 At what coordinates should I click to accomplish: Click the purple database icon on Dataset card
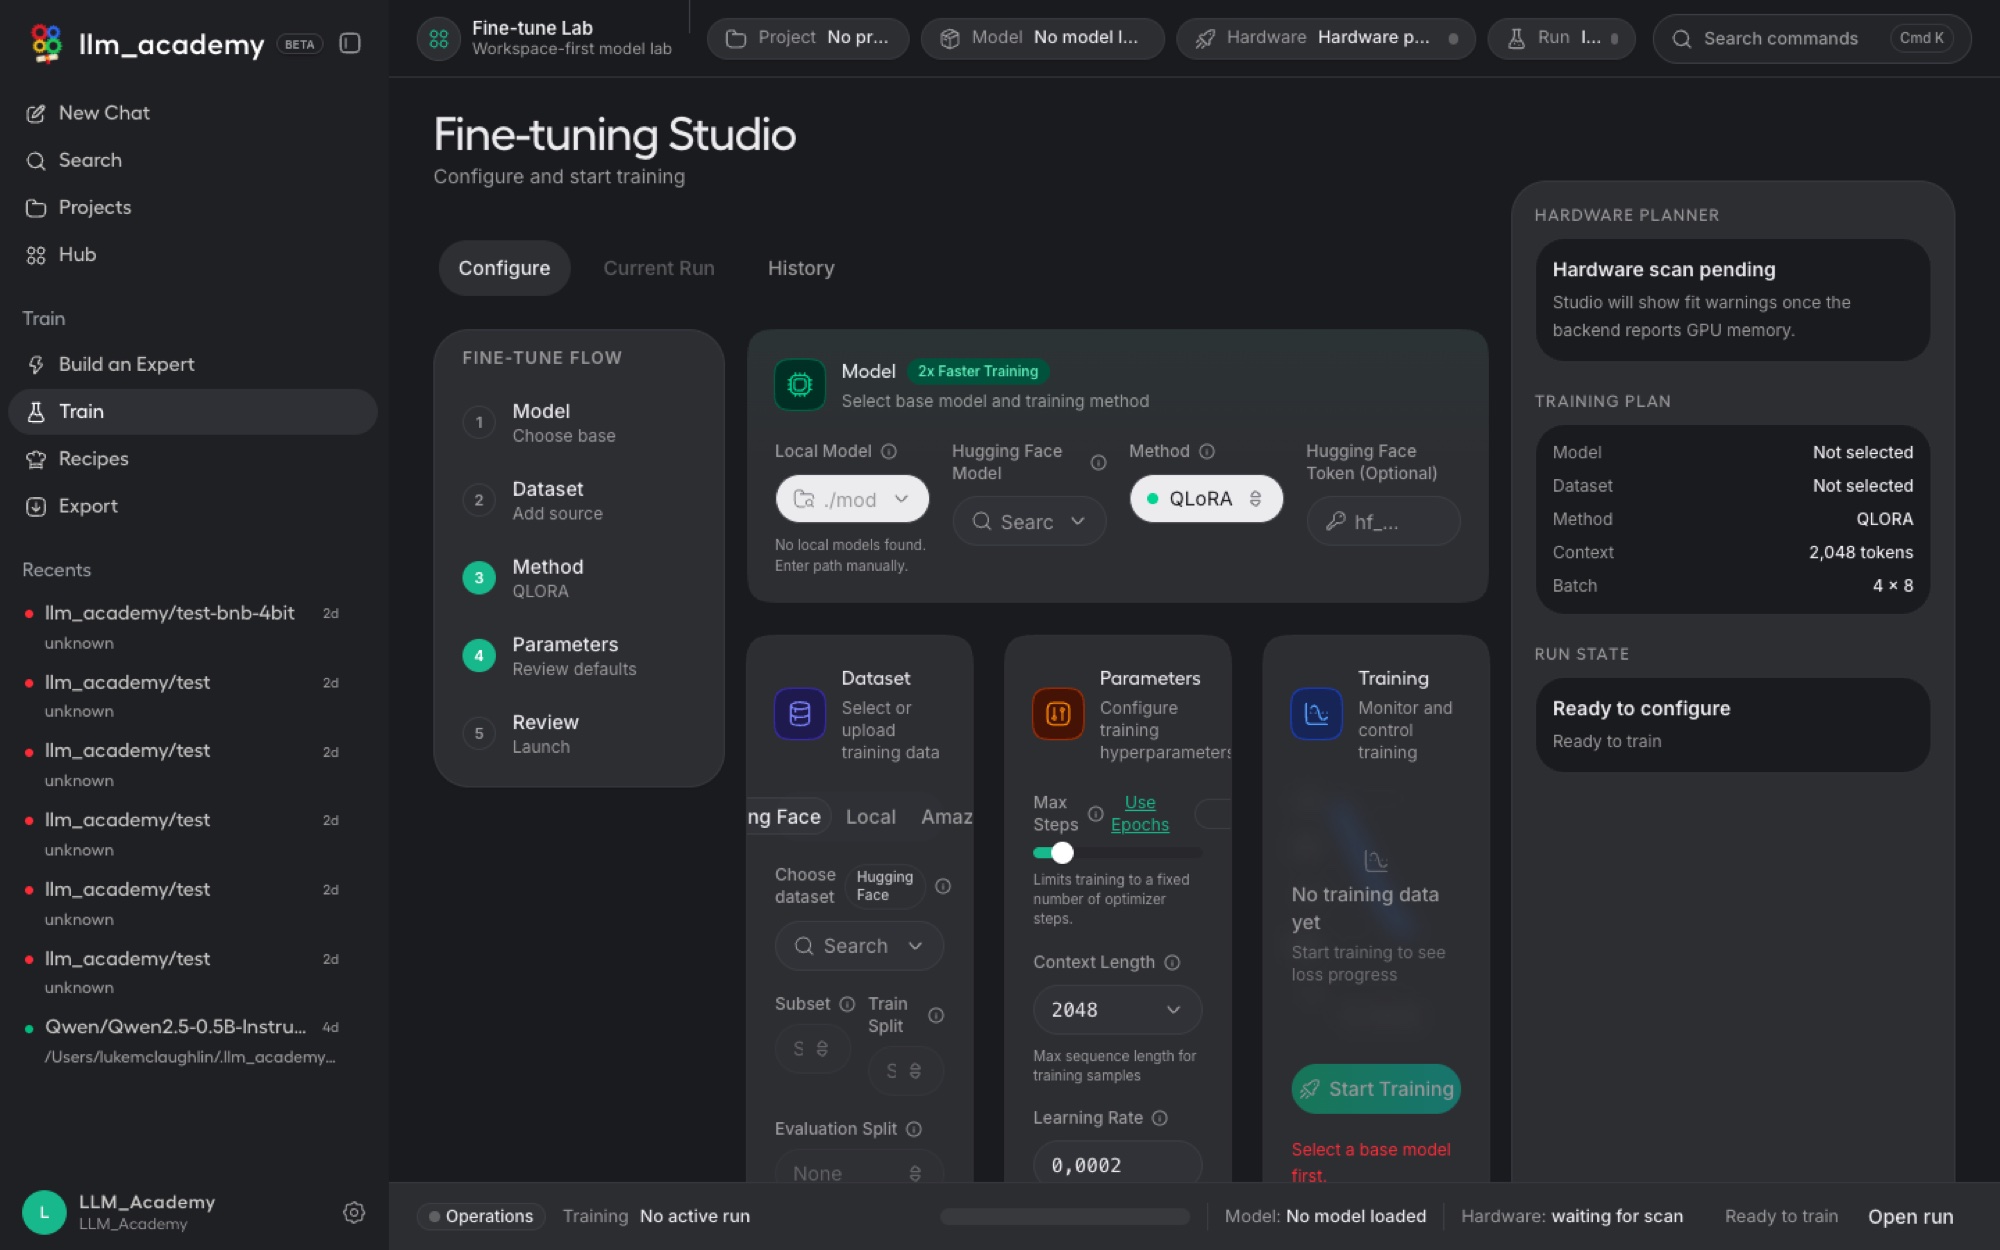(x=800, y=713)
